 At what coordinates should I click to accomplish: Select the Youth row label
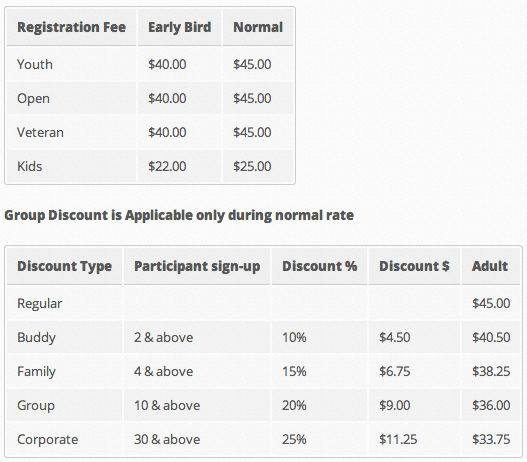tap(35, 64)
